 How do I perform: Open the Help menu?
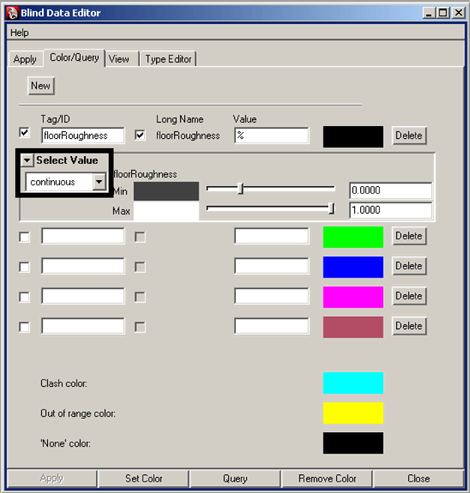click(19, 33)
